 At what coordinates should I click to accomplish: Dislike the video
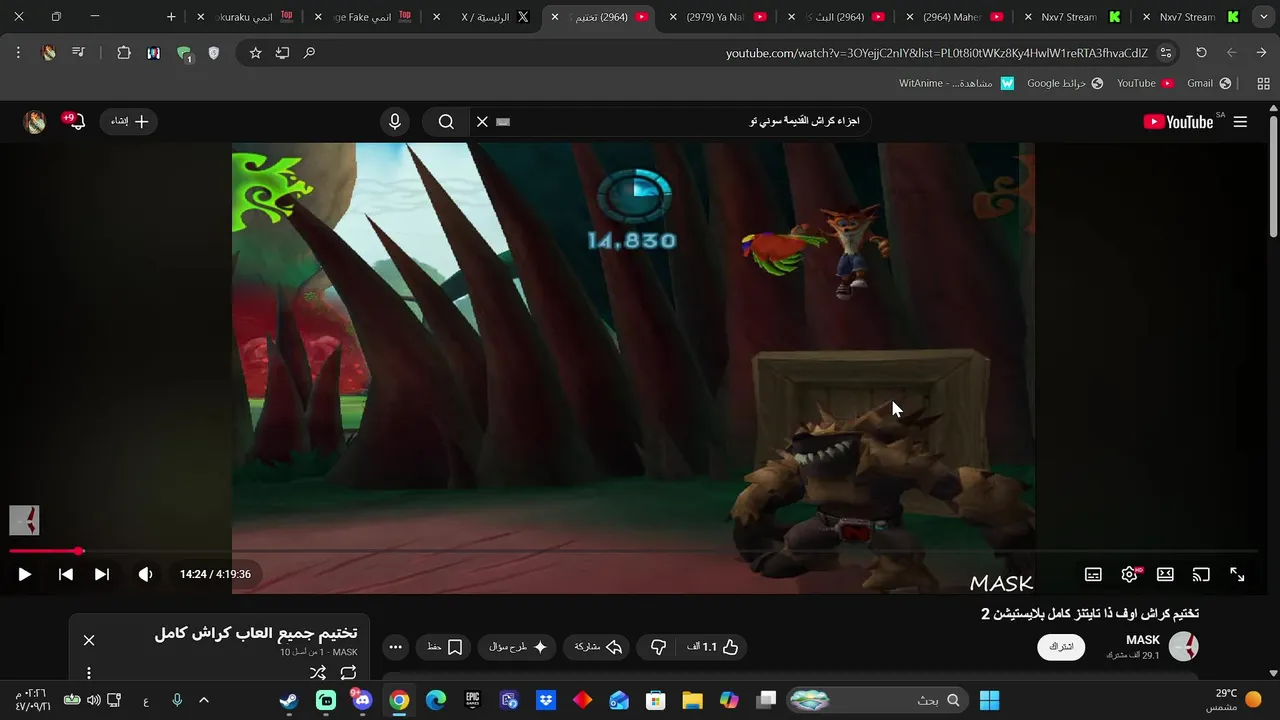pos(658,647)
